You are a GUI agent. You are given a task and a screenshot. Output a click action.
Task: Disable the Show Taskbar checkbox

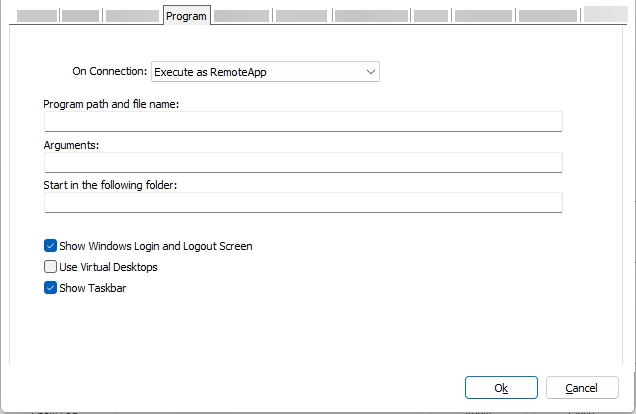(x=51, y=288)
